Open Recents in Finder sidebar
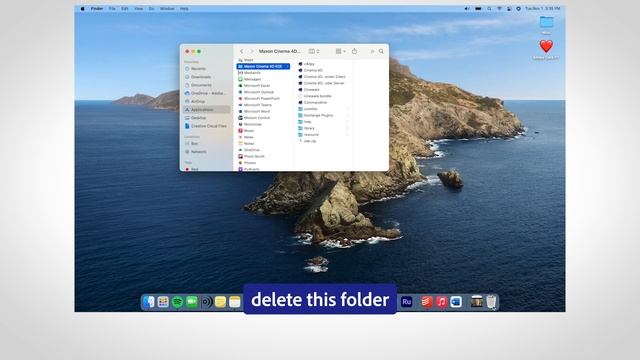This screenshot has width=640, height=360. [198, 69]
